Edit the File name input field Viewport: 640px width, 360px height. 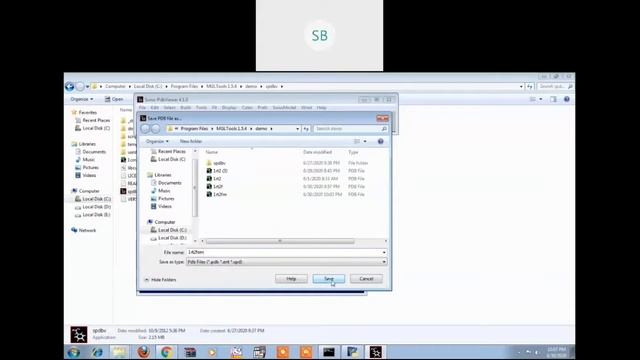pyautogui.click(x=284, y=252)
